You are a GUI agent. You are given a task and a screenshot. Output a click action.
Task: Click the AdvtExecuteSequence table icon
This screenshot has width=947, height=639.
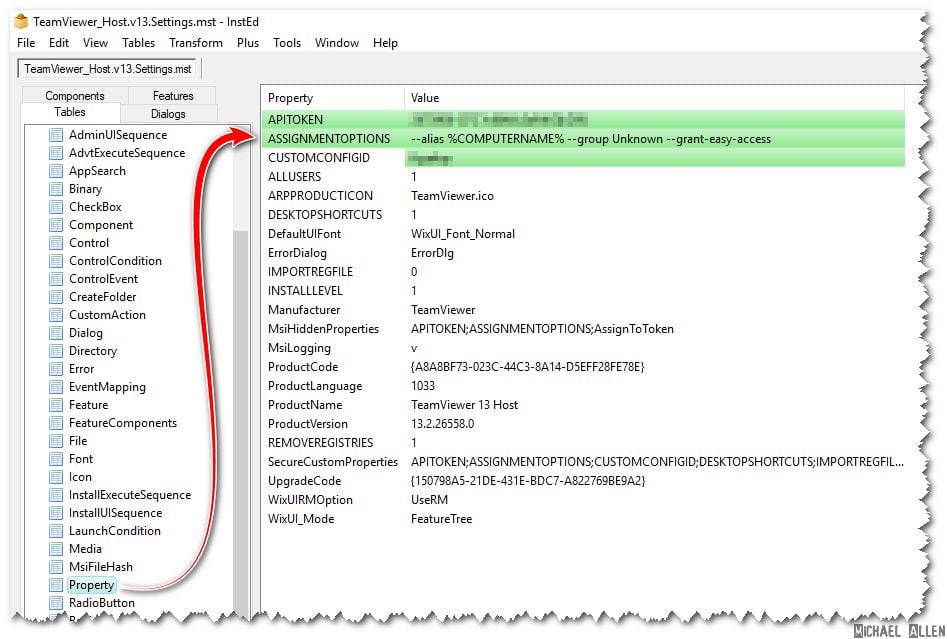tap(56, 153)
